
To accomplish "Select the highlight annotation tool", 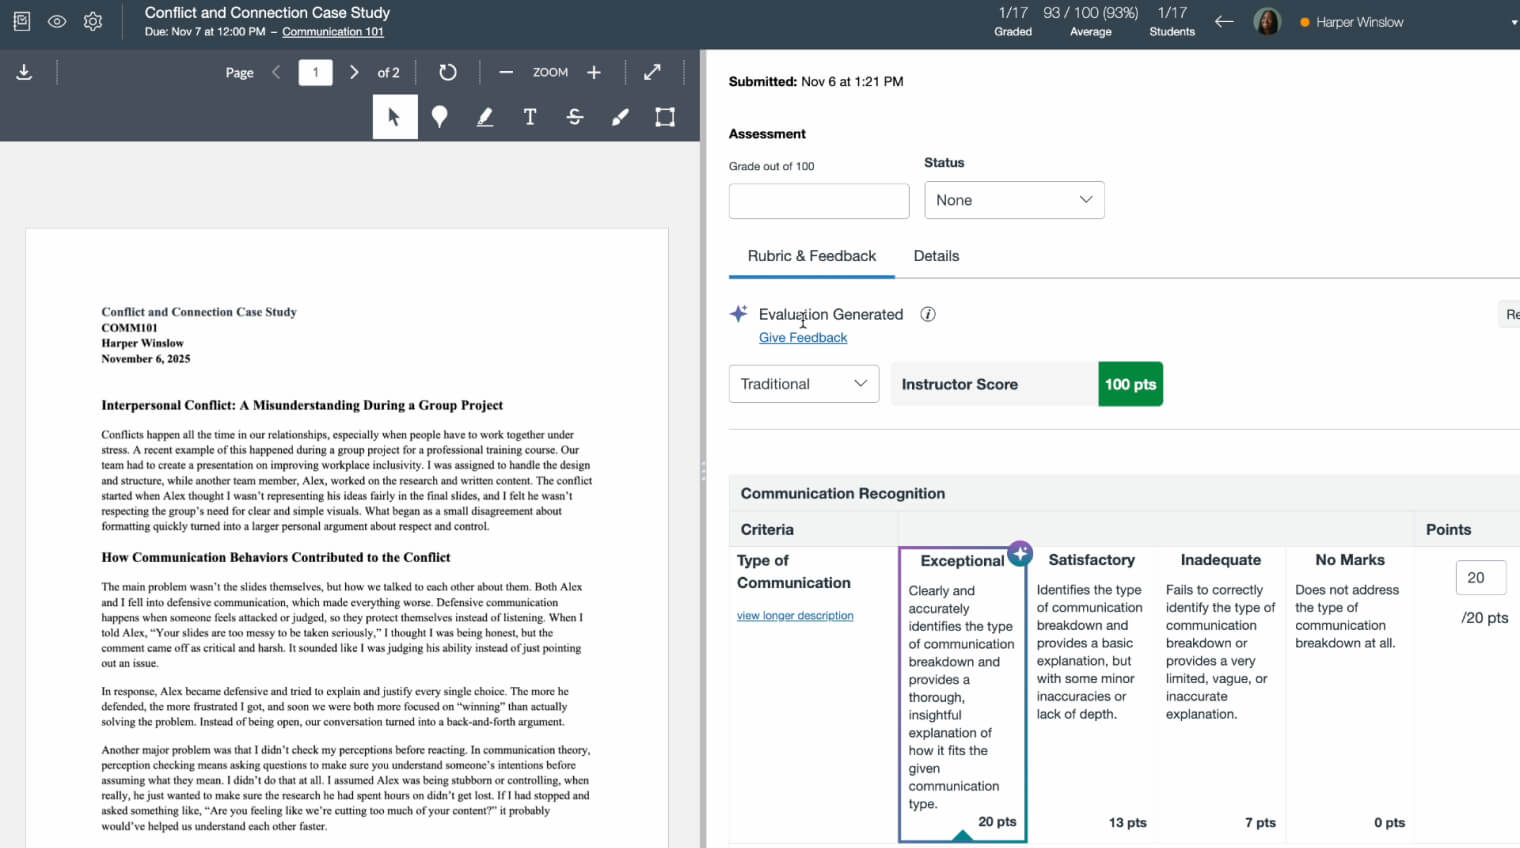I will (x=485, y=117).
